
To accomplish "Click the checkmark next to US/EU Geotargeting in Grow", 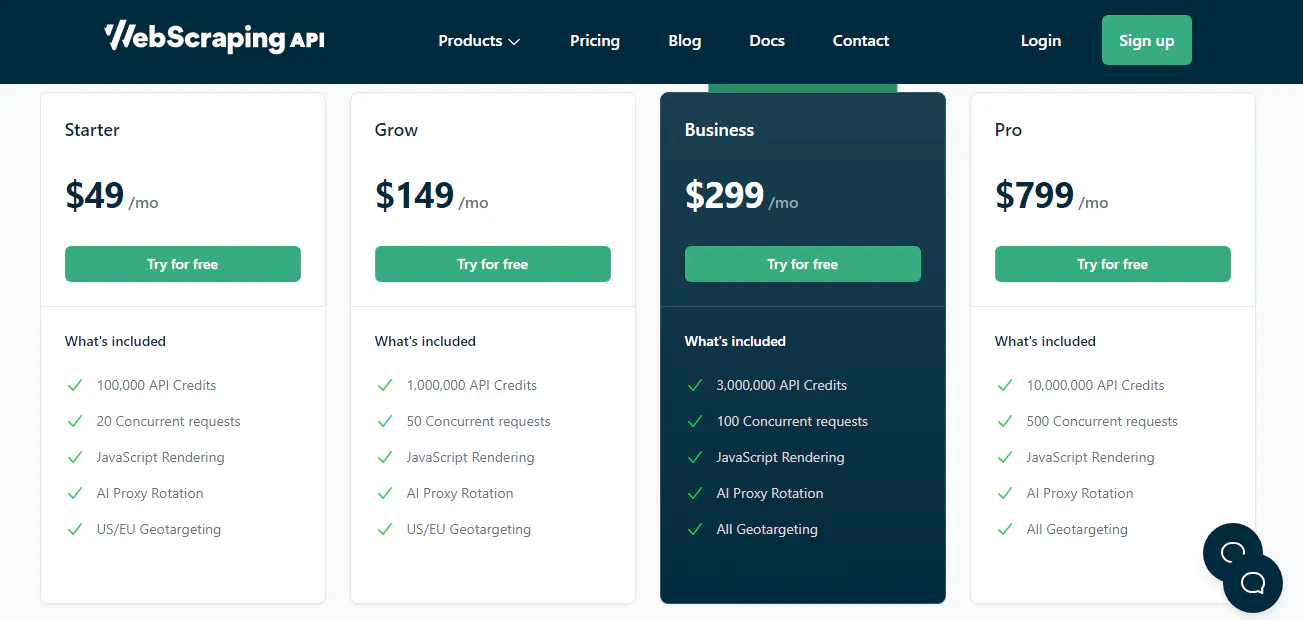I will pos(385,529).
